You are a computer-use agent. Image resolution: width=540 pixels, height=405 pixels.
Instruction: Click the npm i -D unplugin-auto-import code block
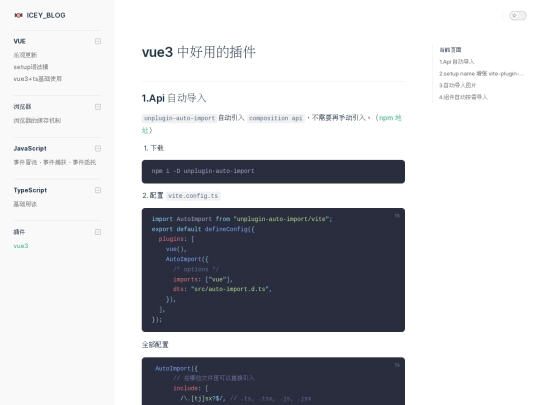point(273,172)
